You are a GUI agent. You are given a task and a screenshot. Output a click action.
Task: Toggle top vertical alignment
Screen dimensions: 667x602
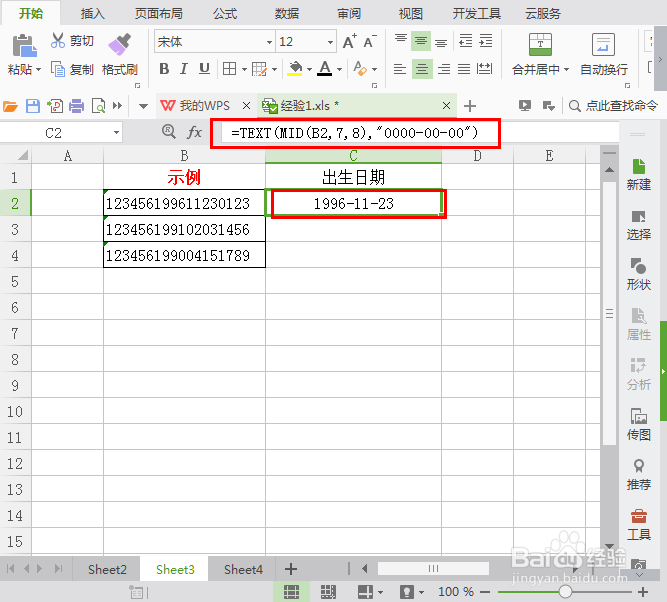click(401, 40)
